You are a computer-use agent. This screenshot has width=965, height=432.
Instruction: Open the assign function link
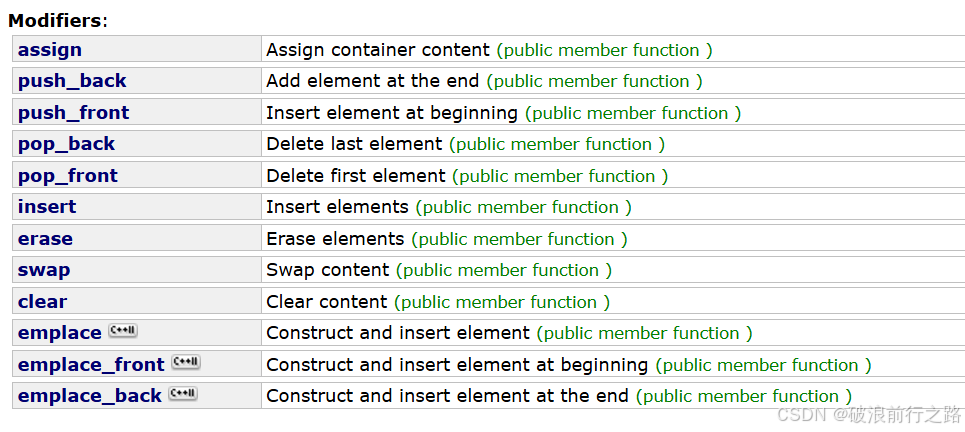(x=50, y=50)
